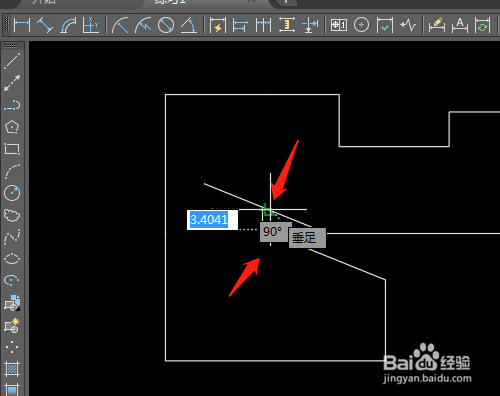Click the Inspection dimension tool with checkmark
The width and height of the screenshot is (500, 396).
tap(384, 25)
